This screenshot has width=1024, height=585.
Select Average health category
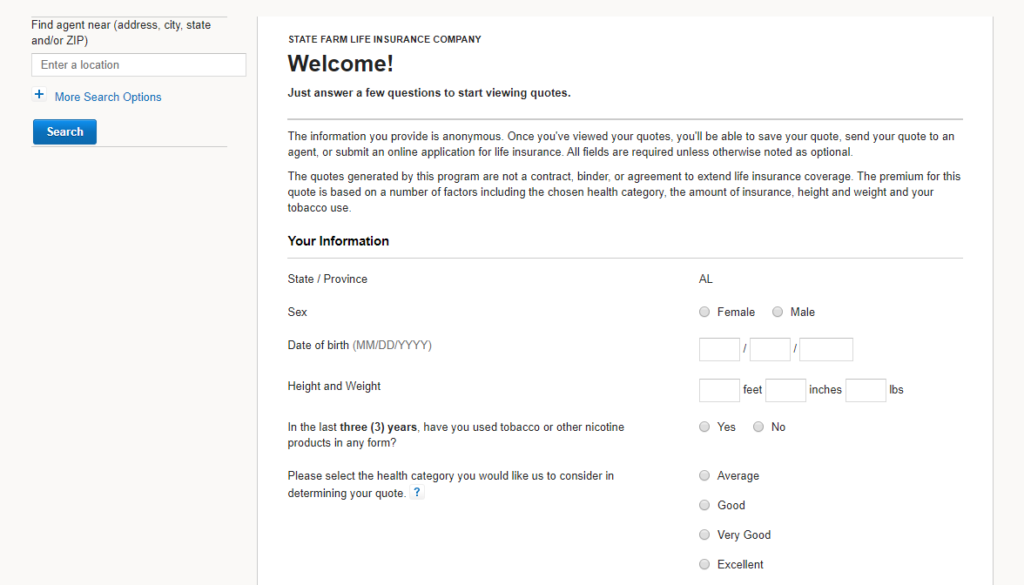[705, 476]
